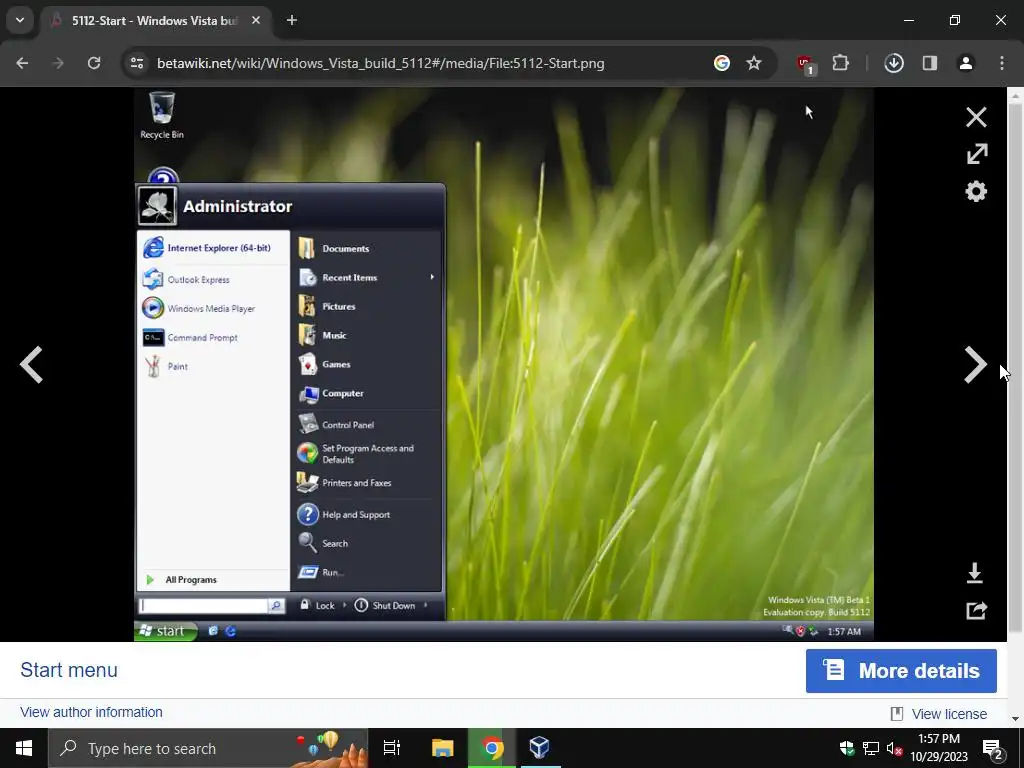
Task: Go back to the previous page
Action: pos(22,63)
